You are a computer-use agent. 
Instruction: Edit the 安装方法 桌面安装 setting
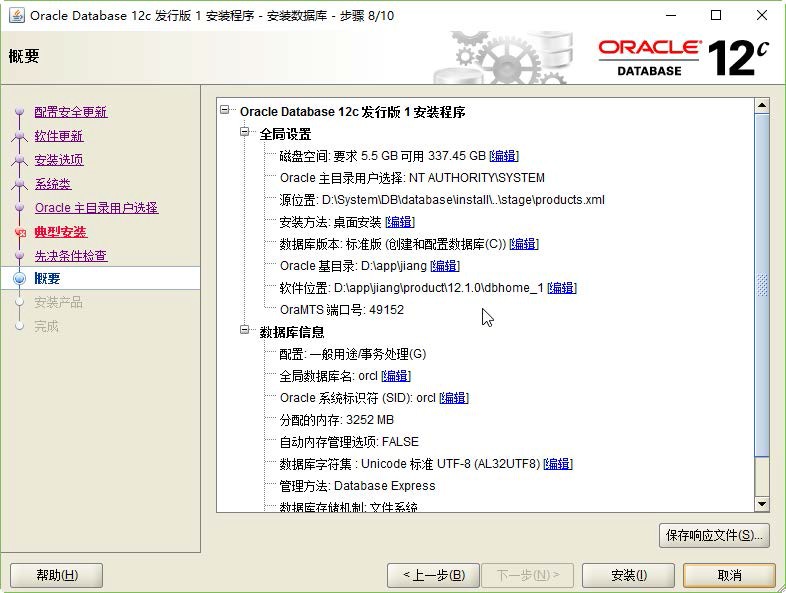point(400,222)
